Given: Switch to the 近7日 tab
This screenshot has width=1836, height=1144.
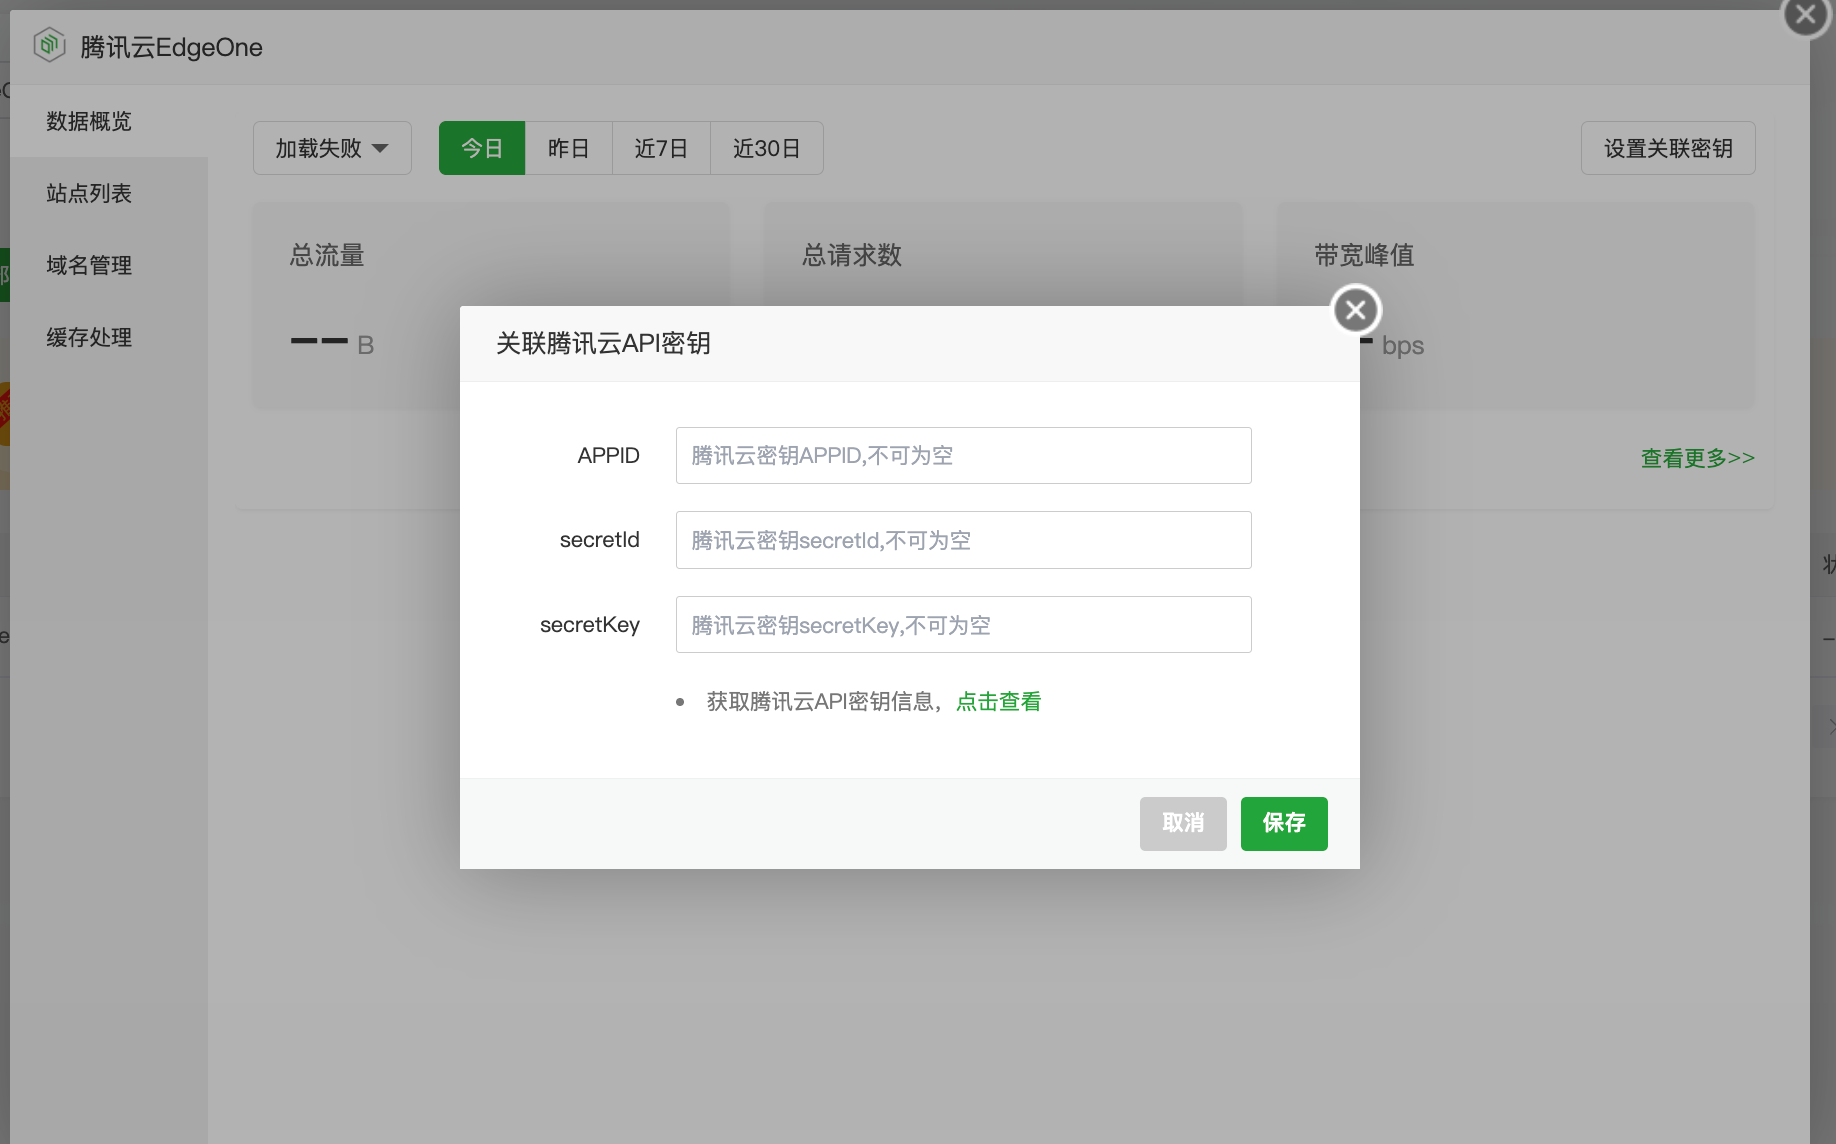Looking at the screenshot, I should [660, 147].
